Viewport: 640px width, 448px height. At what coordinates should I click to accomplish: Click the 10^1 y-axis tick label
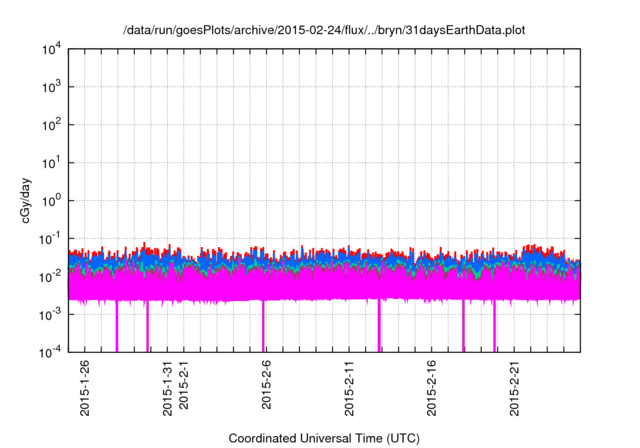point(51,163)
